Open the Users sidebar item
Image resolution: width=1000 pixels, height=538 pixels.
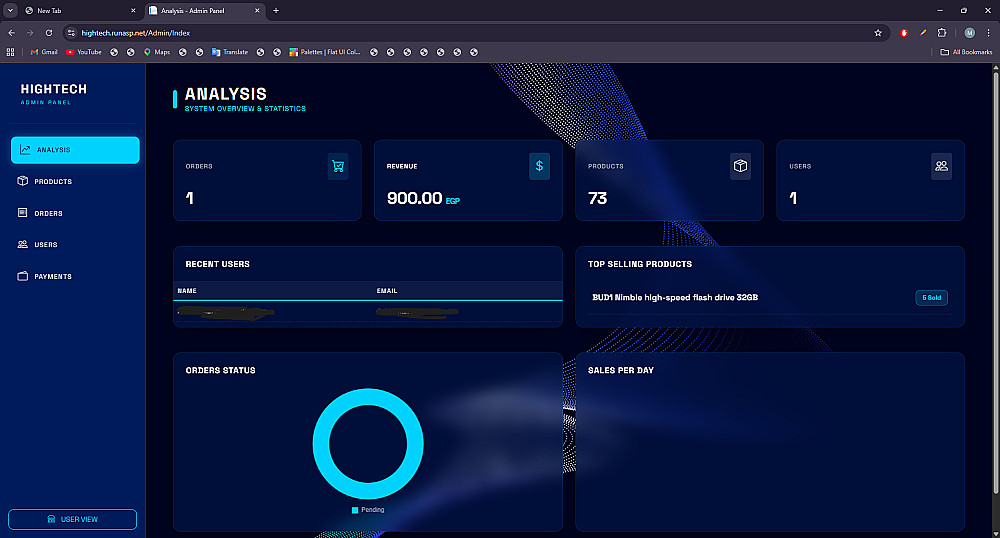[x=75, y=245]
